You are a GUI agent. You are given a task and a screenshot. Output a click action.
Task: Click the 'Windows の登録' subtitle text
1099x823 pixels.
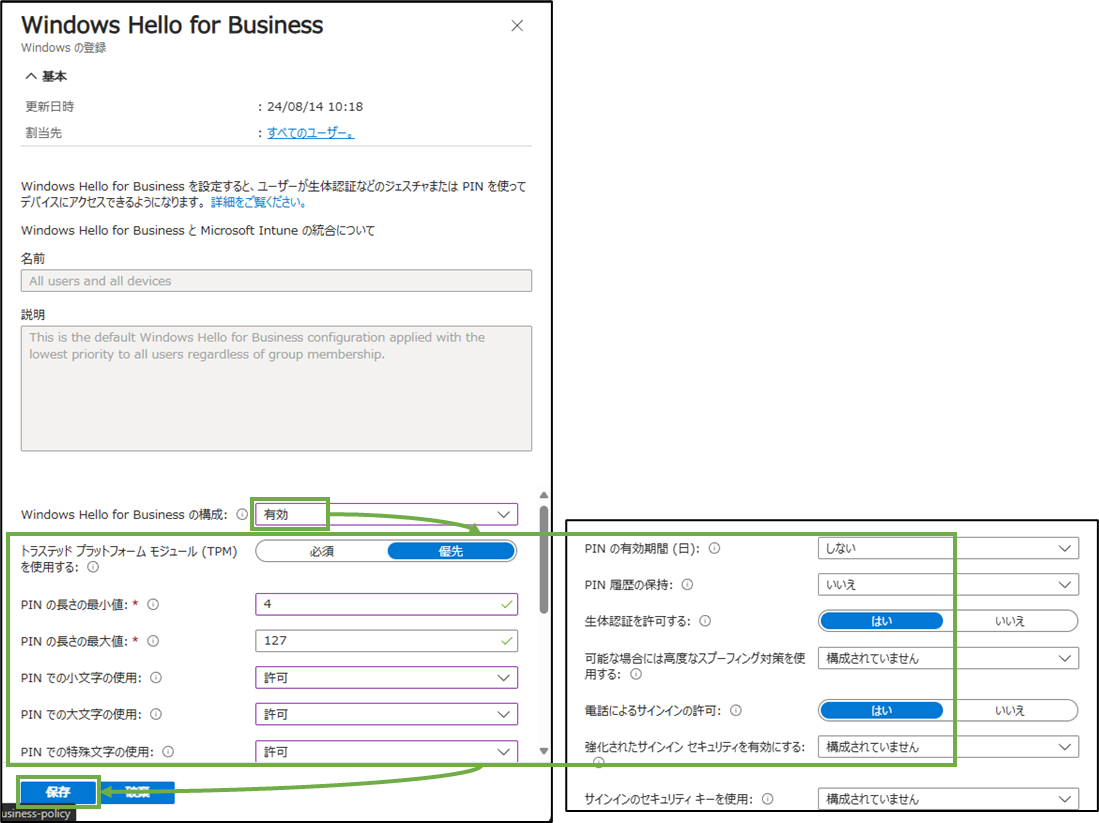64,48
